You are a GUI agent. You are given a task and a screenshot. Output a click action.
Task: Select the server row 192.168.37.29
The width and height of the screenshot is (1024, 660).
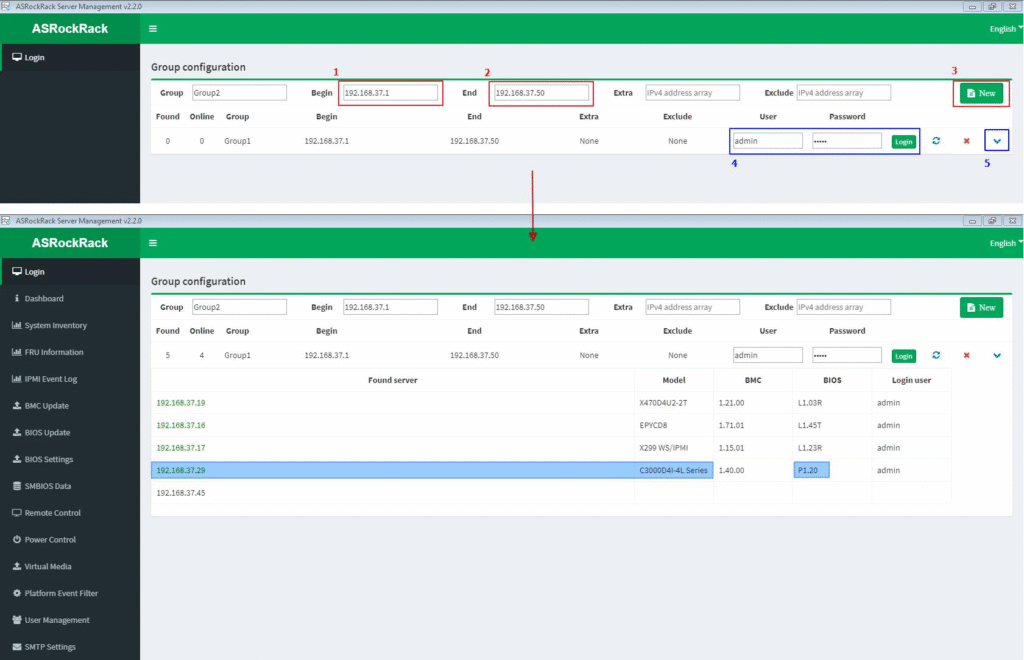tap(181, 470)
